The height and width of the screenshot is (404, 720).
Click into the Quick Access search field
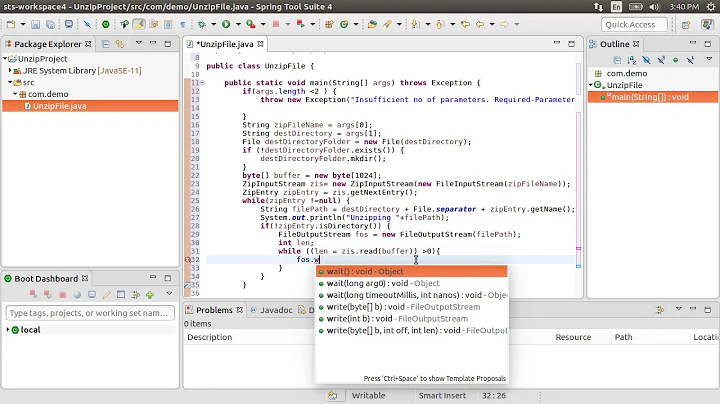pos(634,25)
